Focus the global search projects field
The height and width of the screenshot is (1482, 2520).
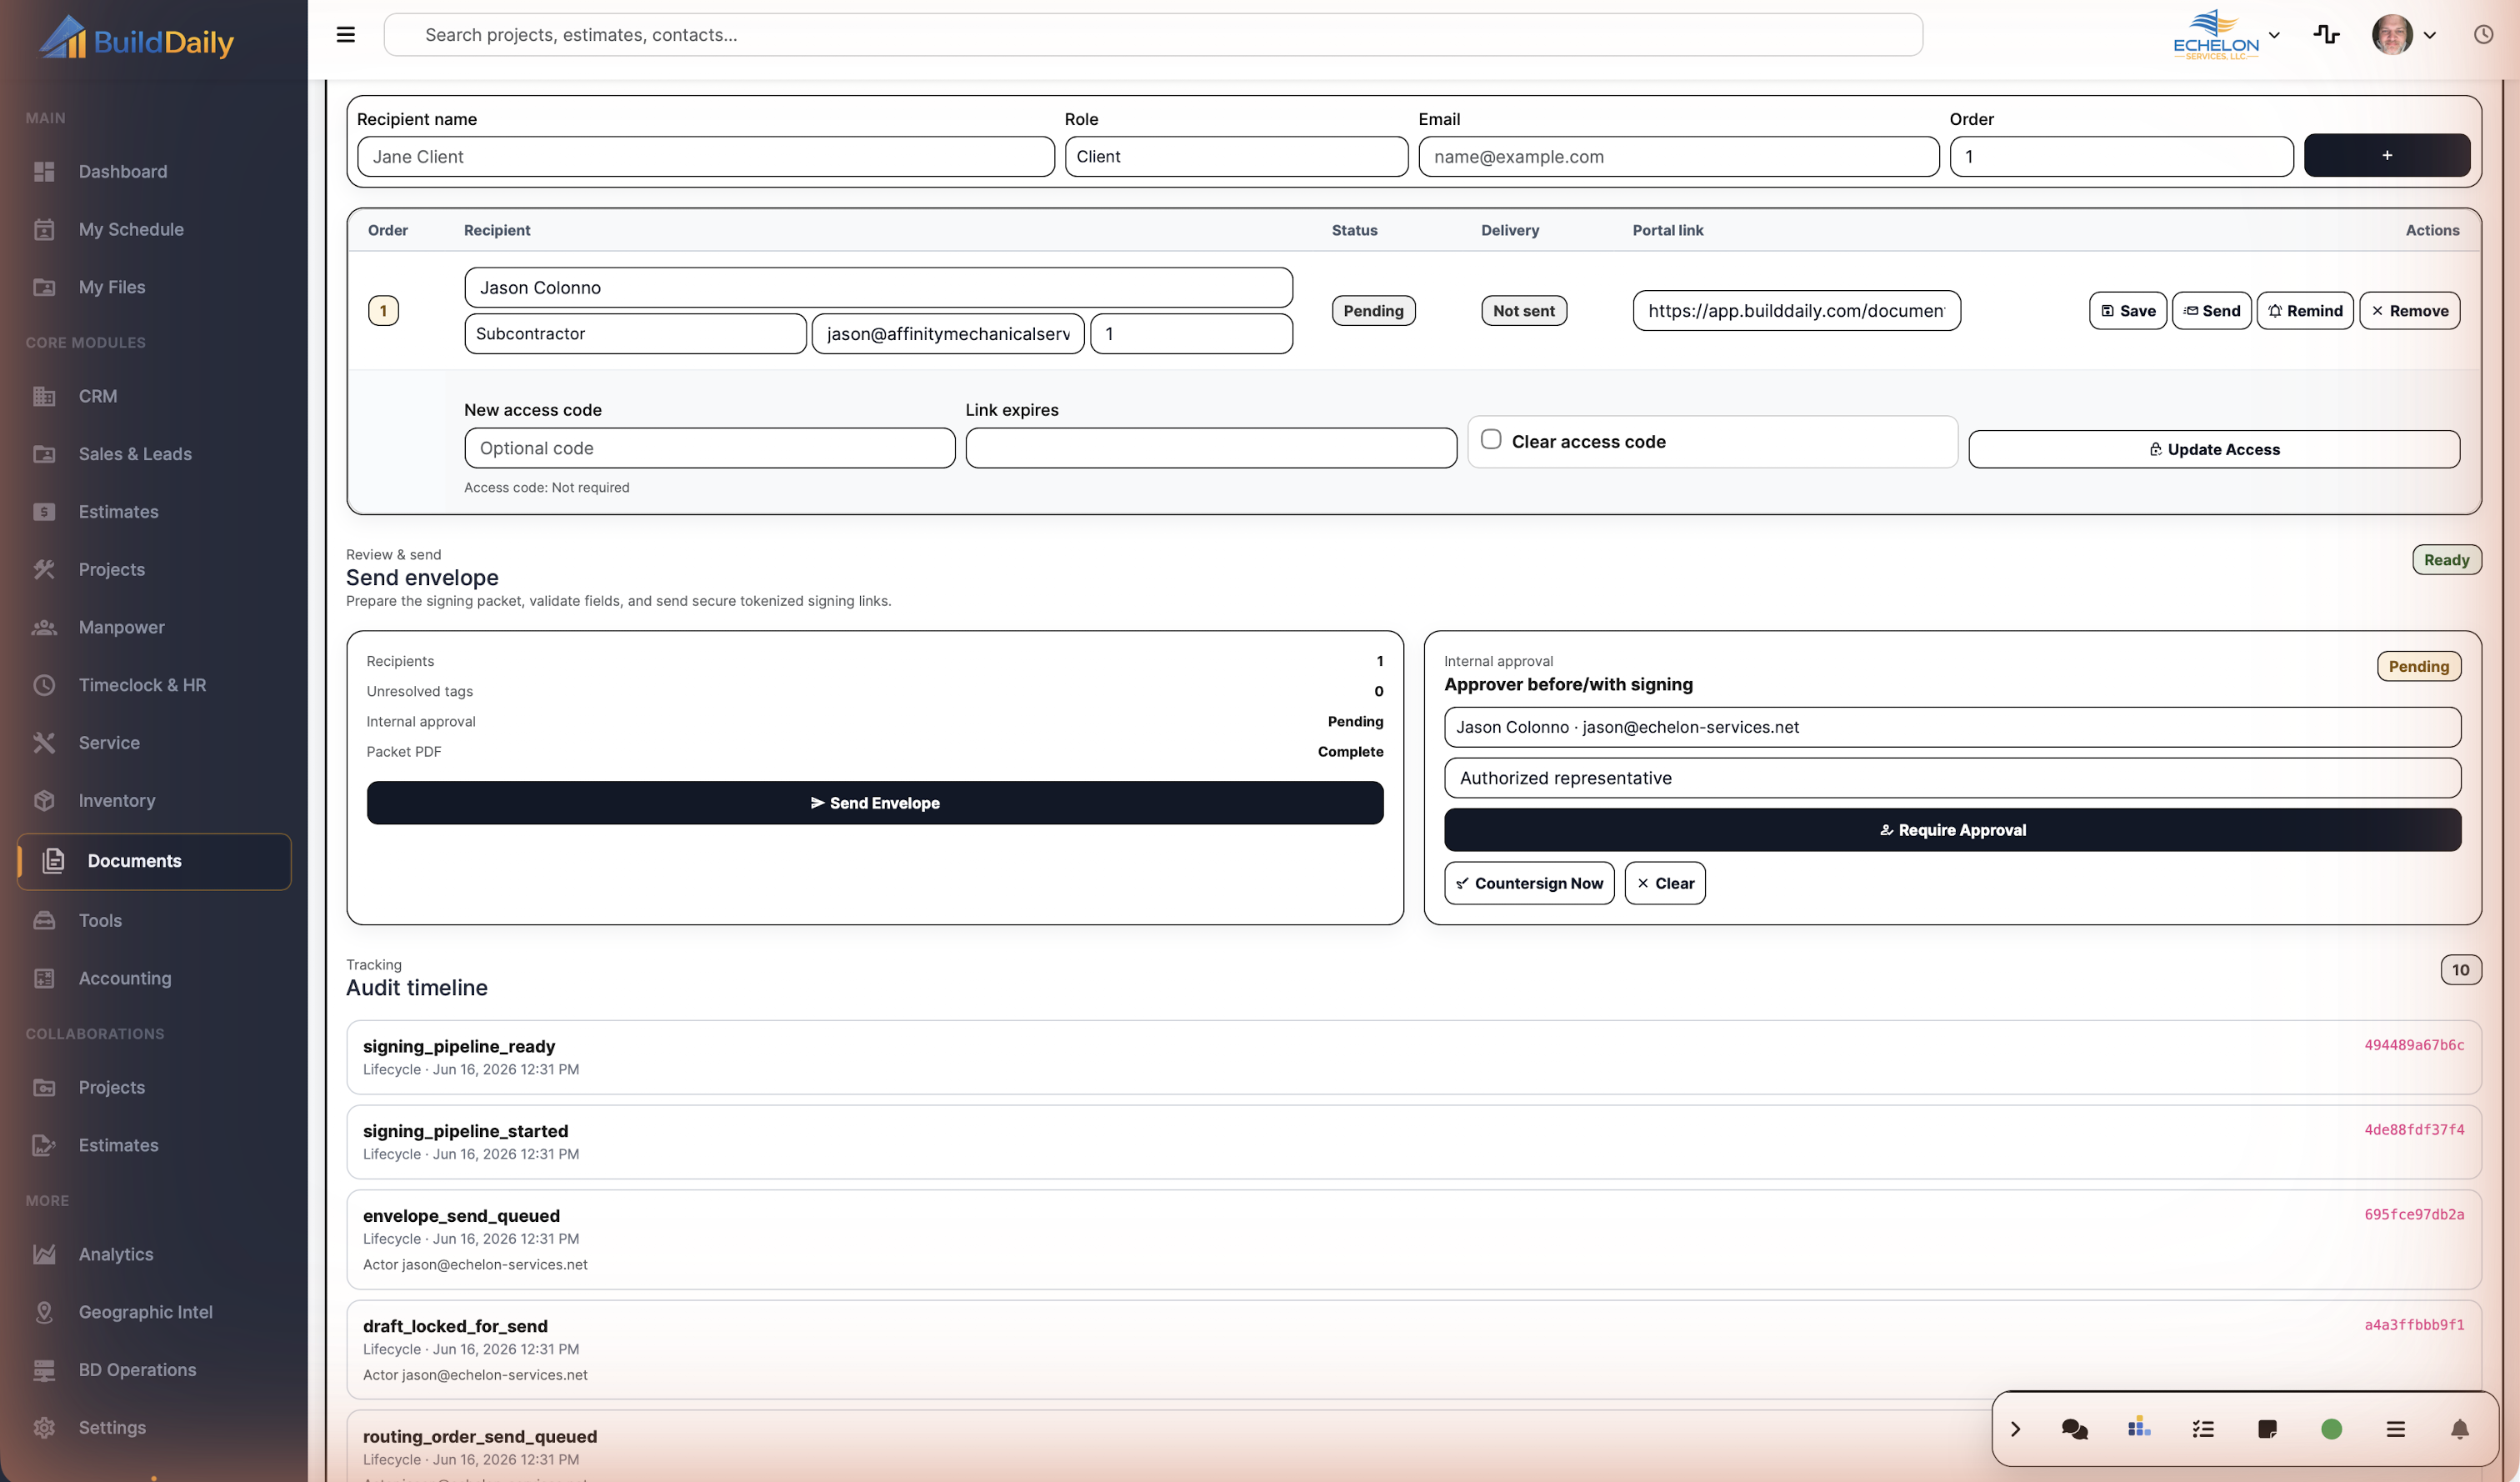tap(1153, 35)
